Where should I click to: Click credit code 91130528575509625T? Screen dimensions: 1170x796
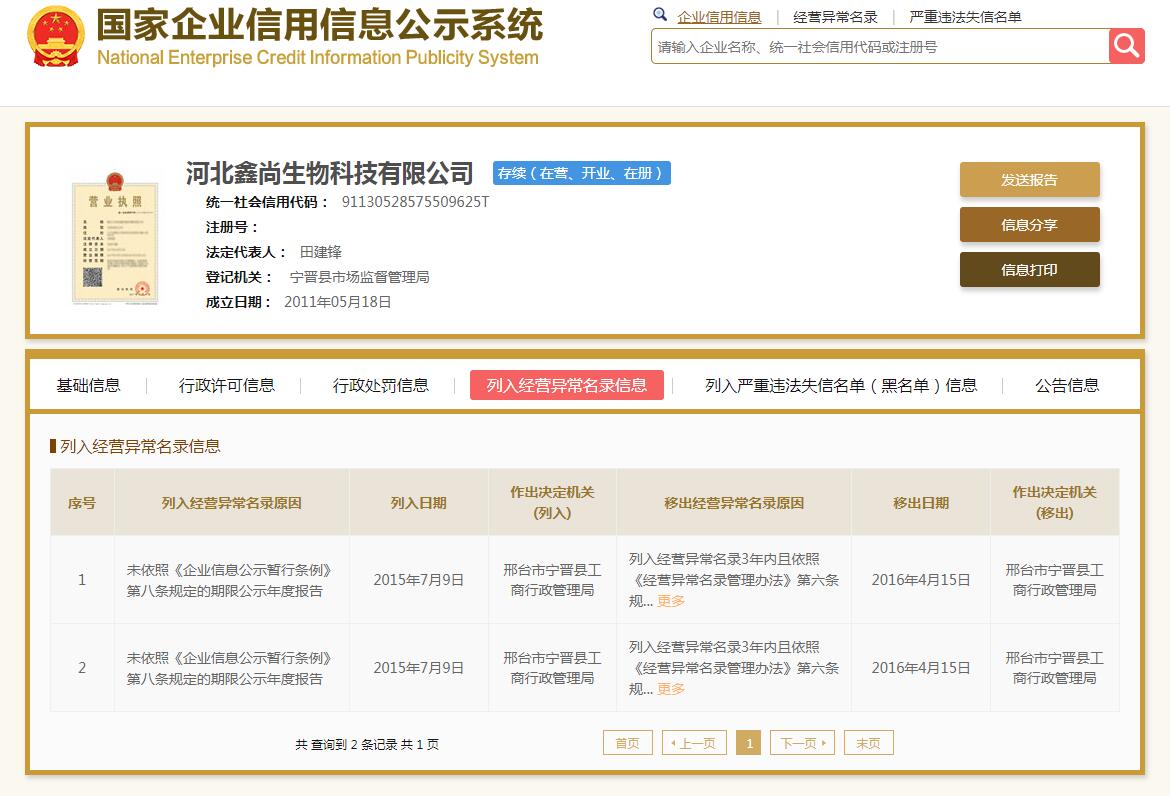(416, 202)
